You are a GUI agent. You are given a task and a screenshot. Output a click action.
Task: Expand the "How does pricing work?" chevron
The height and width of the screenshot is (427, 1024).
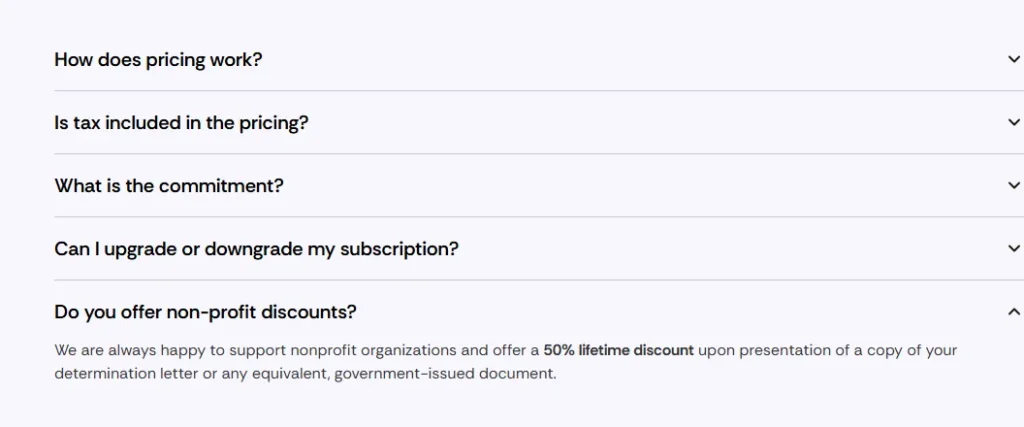tap(1014, 59)
